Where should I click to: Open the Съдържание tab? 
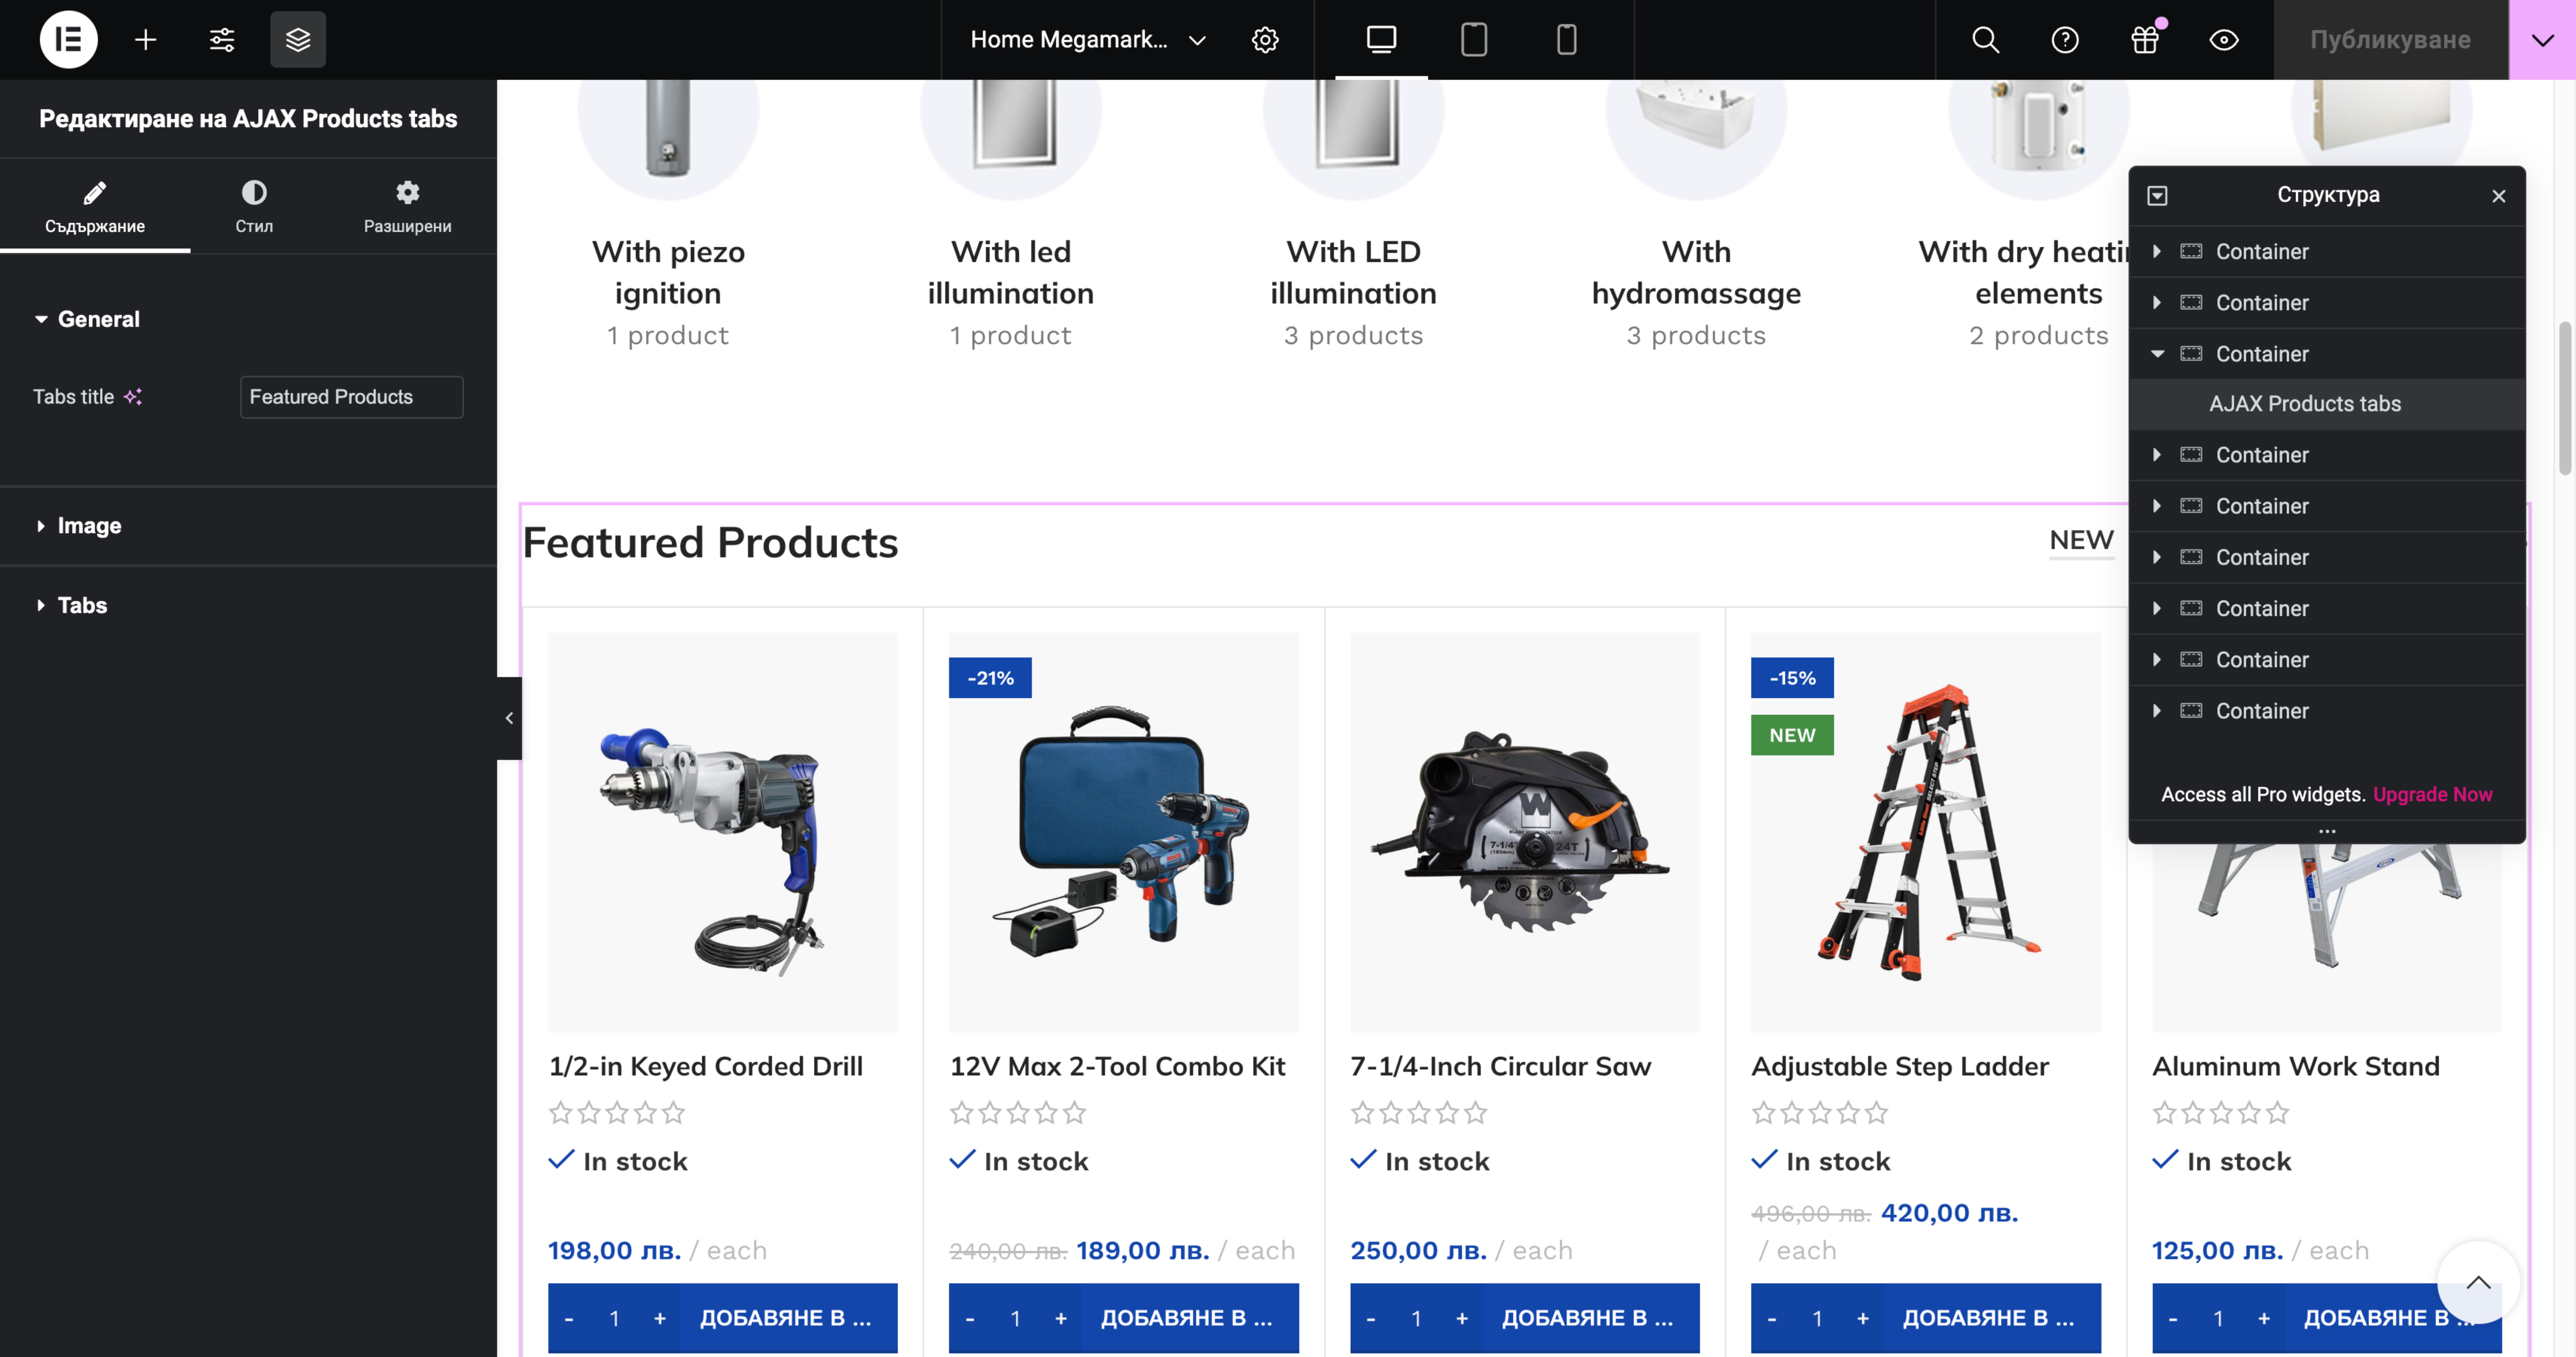click(x=95, y=207)
